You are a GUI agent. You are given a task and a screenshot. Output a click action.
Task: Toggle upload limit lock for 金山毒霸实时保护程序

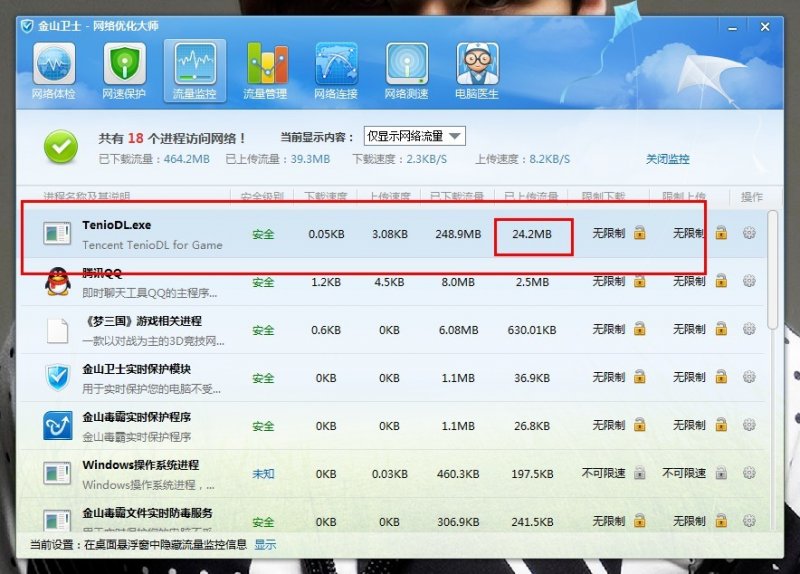[x=721, y=425]
